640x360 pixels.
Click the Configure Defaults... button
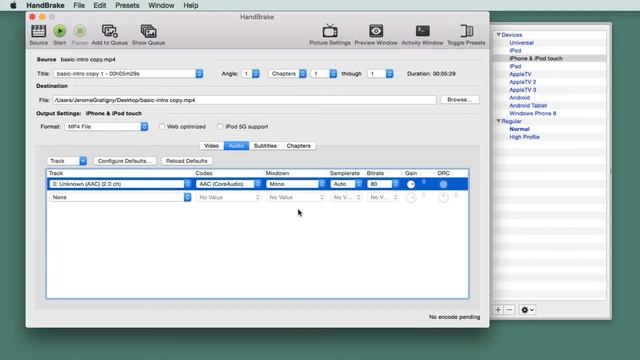pos(124,161)
